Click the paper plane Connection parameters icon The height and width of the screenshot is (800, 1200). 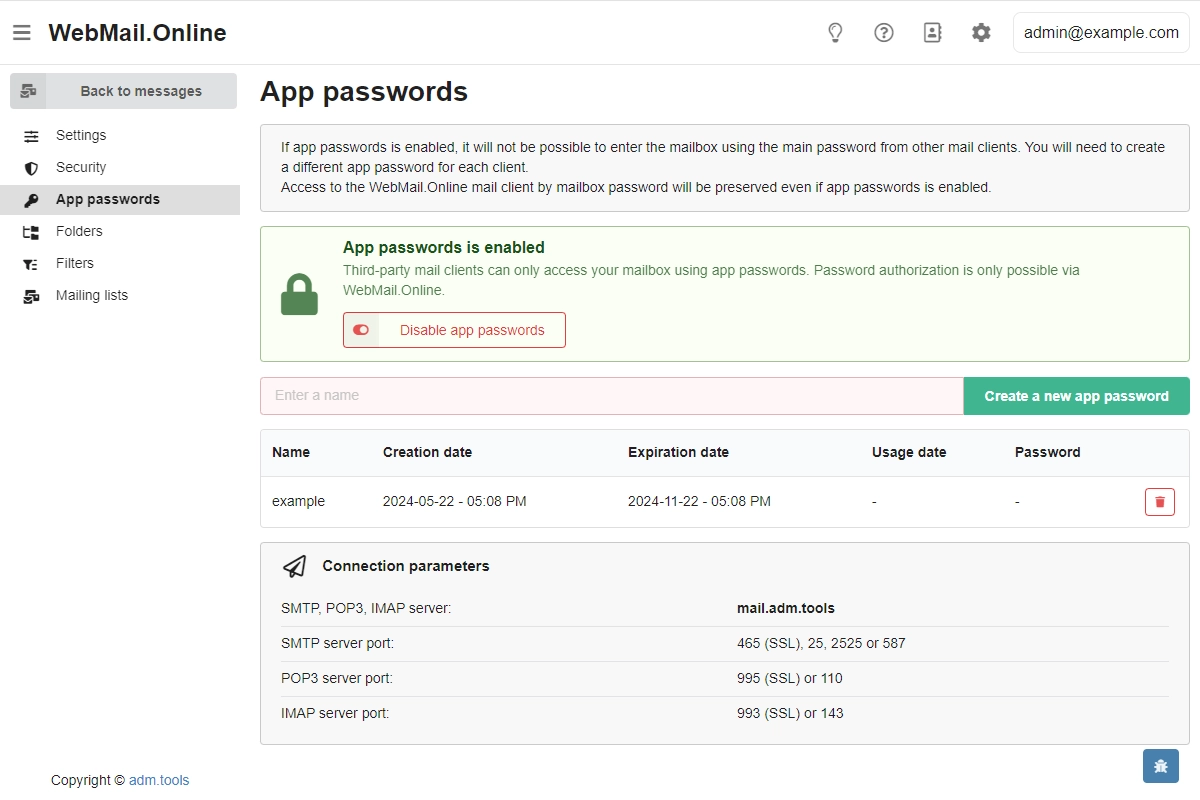pyautogui.click(x=295, y=566)
